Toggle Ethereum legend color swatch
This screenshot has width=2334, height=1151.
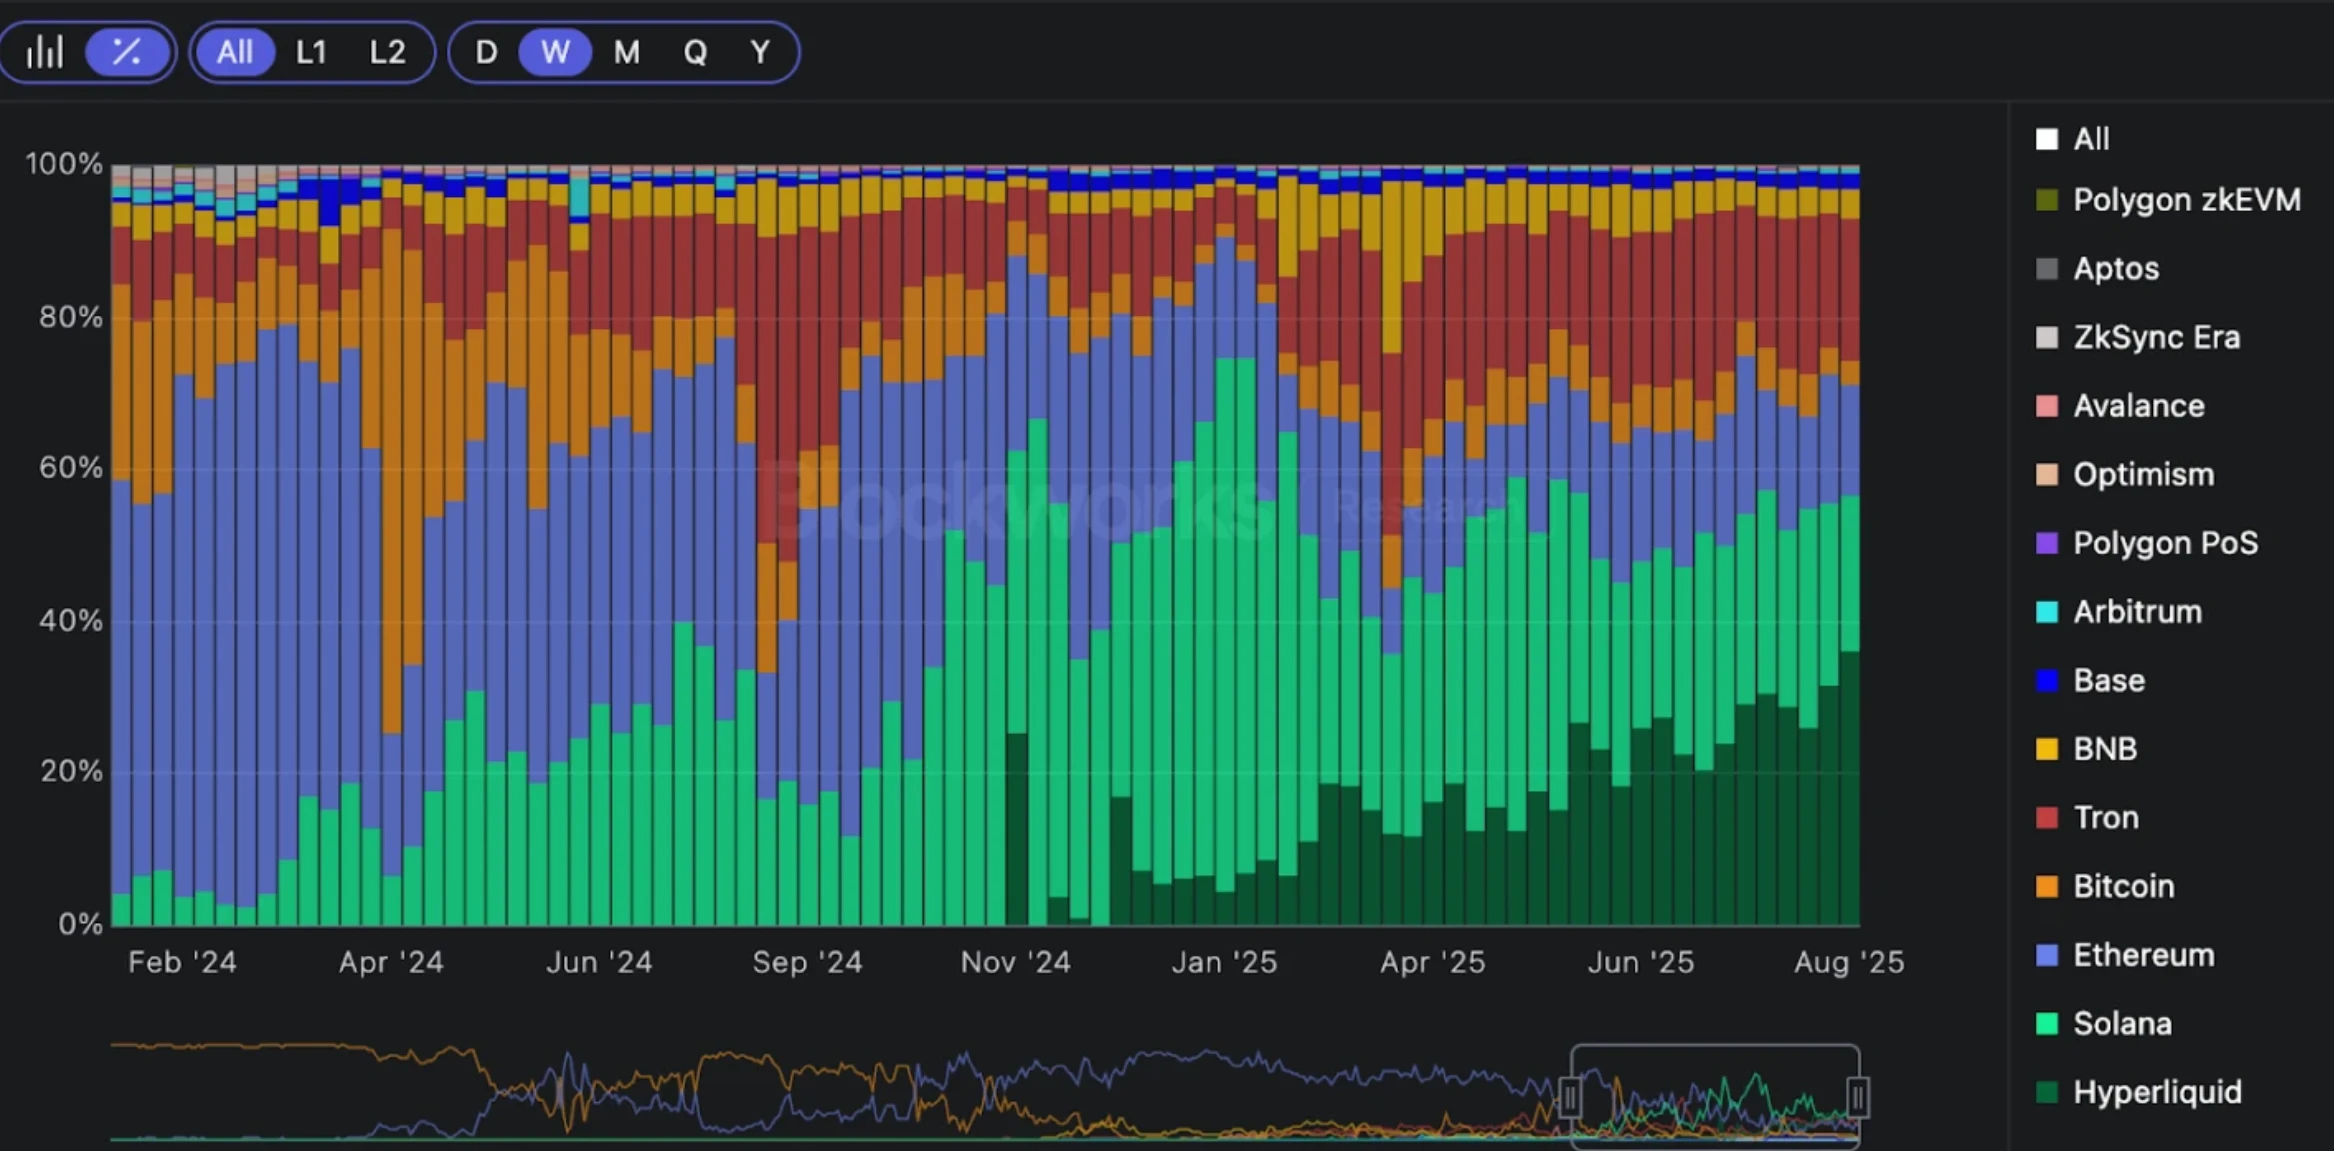[2047, 955]
